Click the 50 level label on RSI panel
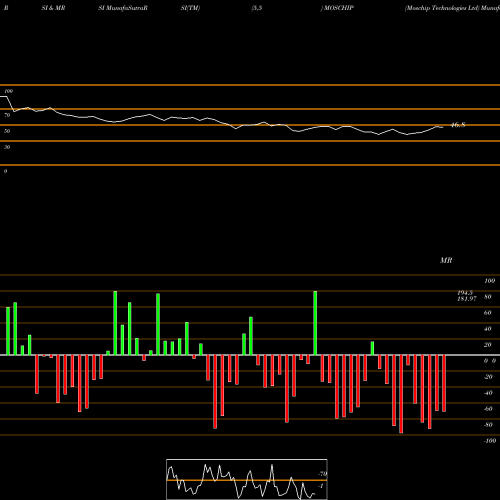Image resolution: width=500 pixels, height=500 pixels. coord(7,131)
